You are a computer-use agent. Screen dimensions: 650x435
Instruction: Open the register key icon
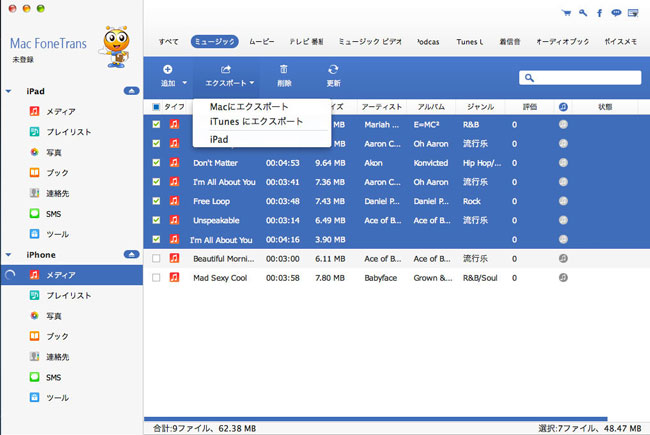click(583, 13)
